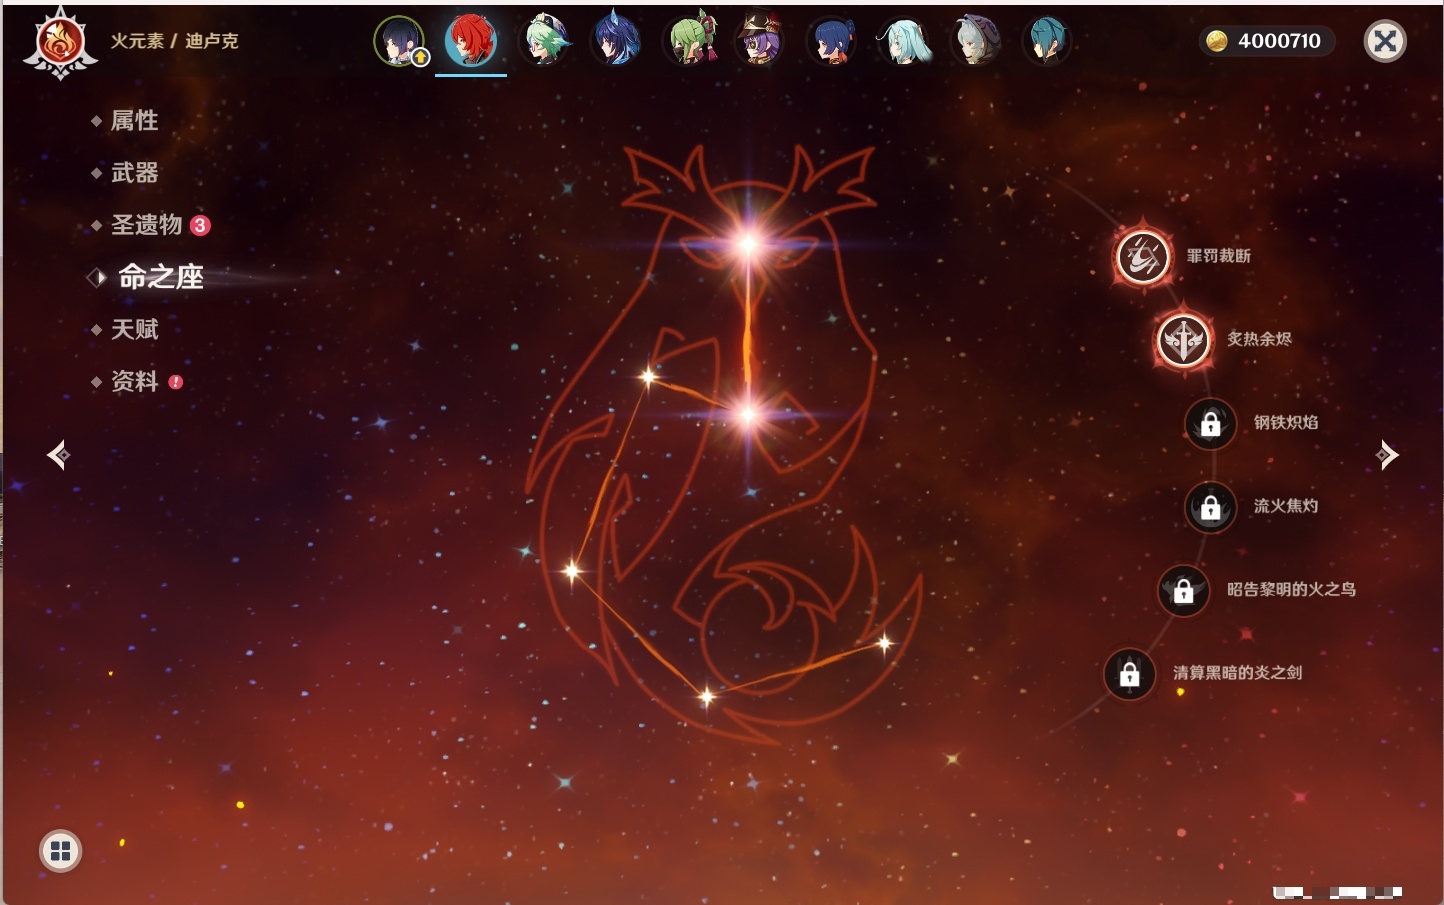Click the 罪罚裁断 label text
The width and height of the screenshot is (1444, 905).
click(x=1218, y=256)
